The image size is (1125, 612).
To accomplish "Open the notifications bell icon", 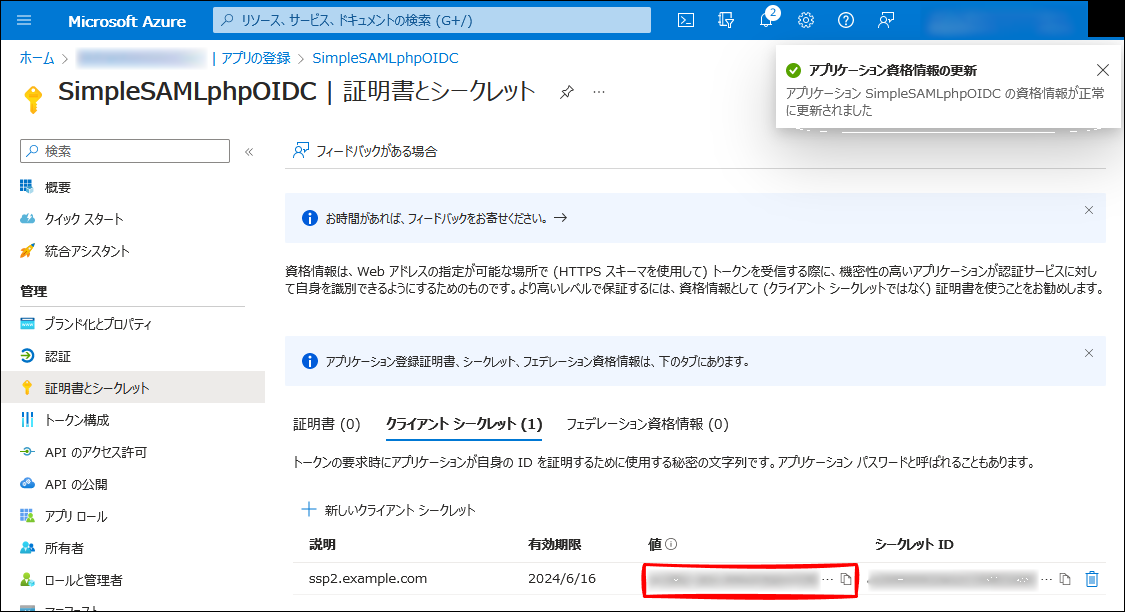I will (x=766, y=21).
